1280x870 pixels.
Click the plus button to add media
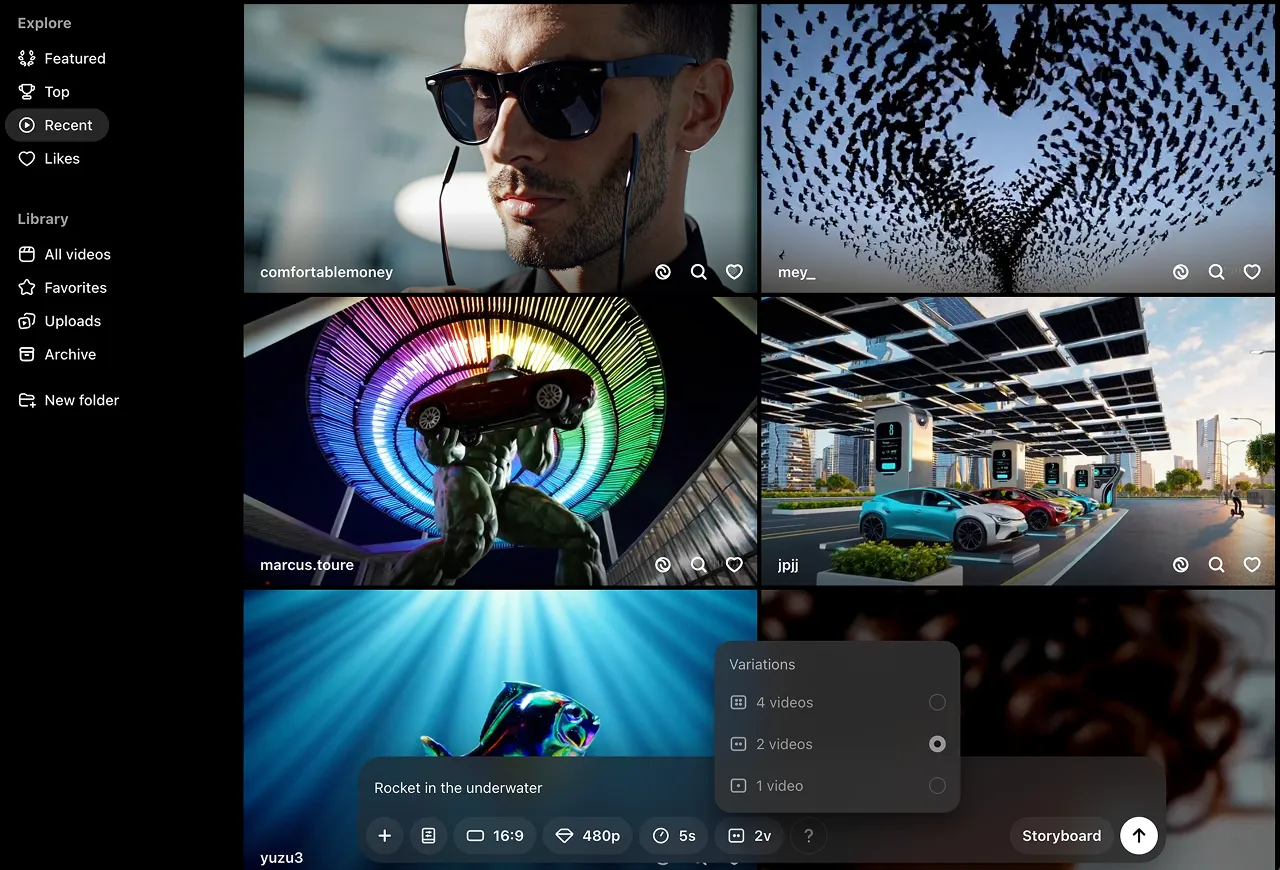pos(384,836)
